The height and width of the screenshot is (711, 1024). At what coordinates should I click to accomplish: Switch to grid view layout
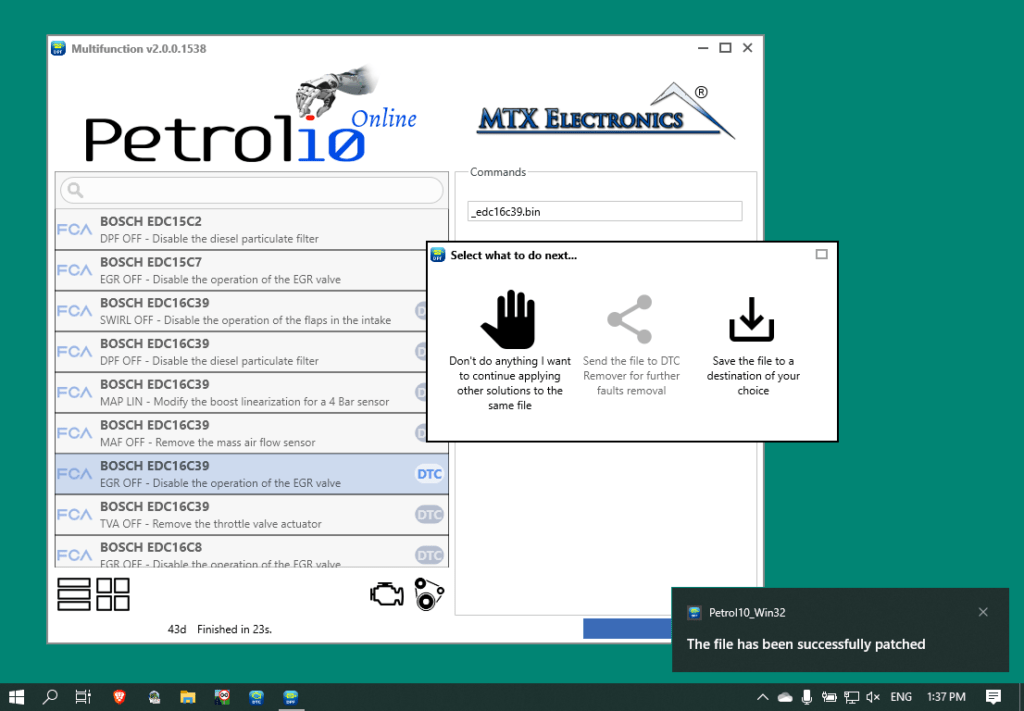113,594
